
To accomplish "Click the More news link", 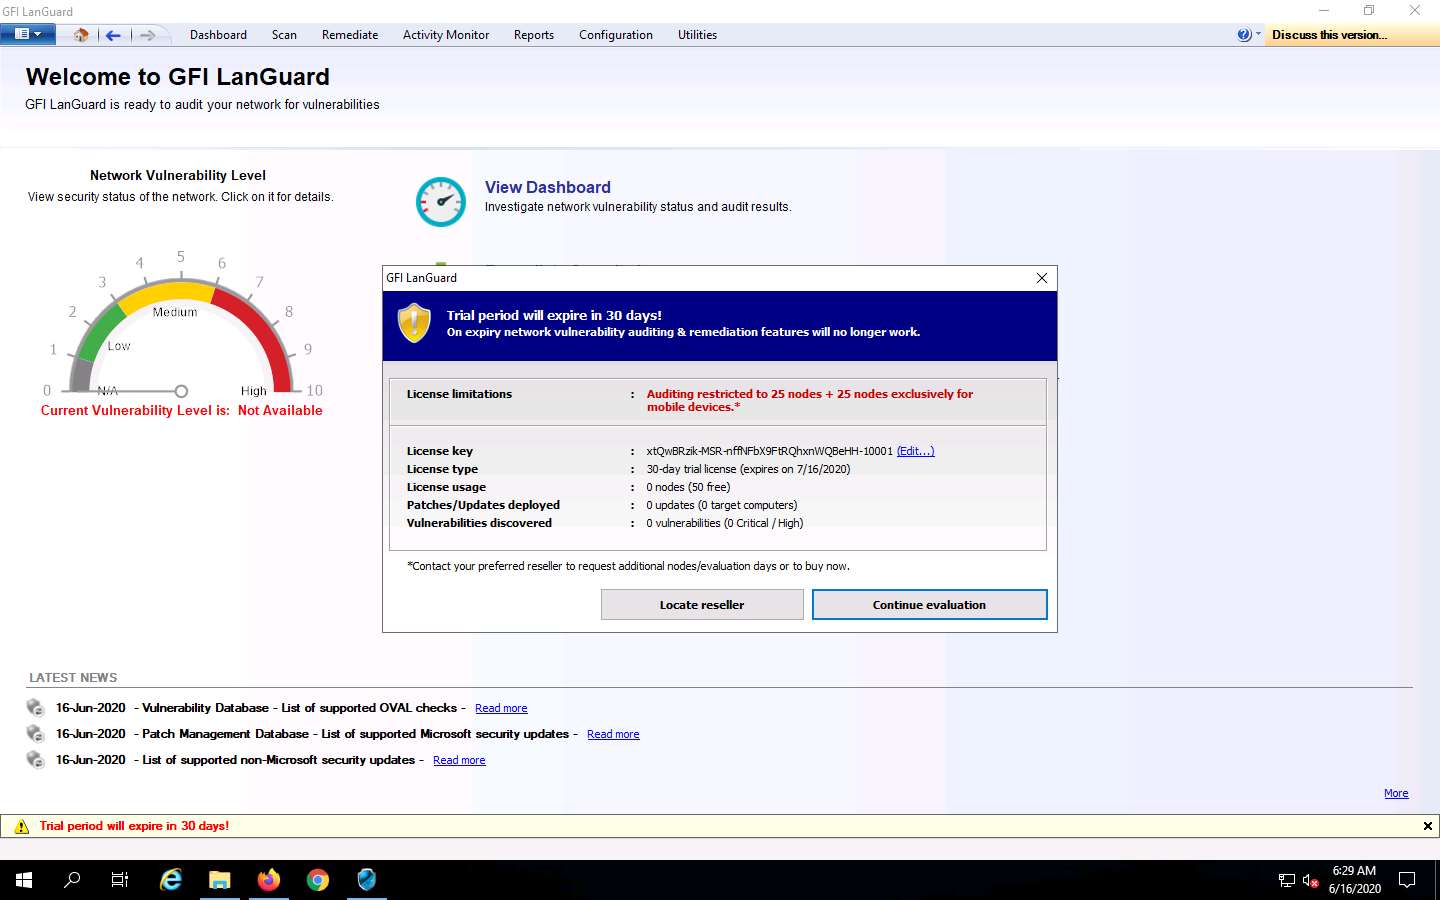I will pyautogui.click(x=1396, y=793).
